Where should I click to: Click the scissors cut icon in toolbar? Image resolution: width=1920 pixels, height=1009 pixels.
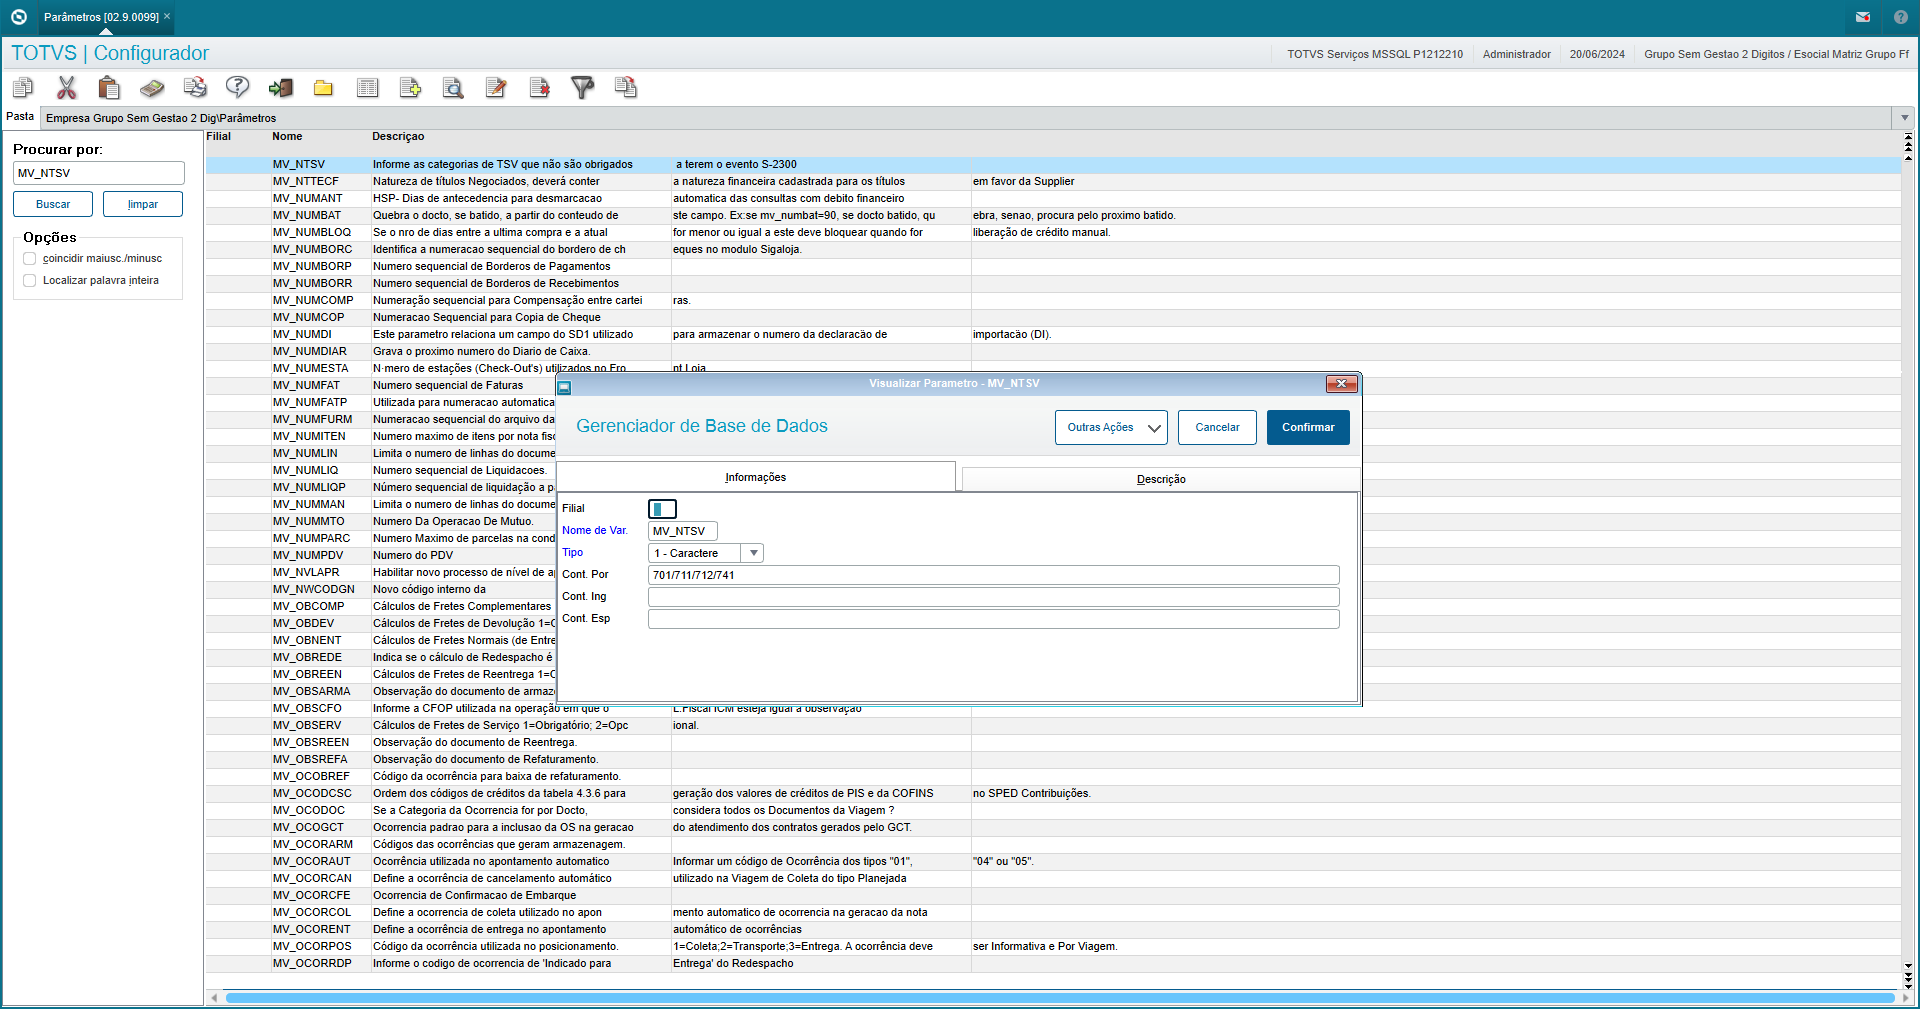click(67, 88)
